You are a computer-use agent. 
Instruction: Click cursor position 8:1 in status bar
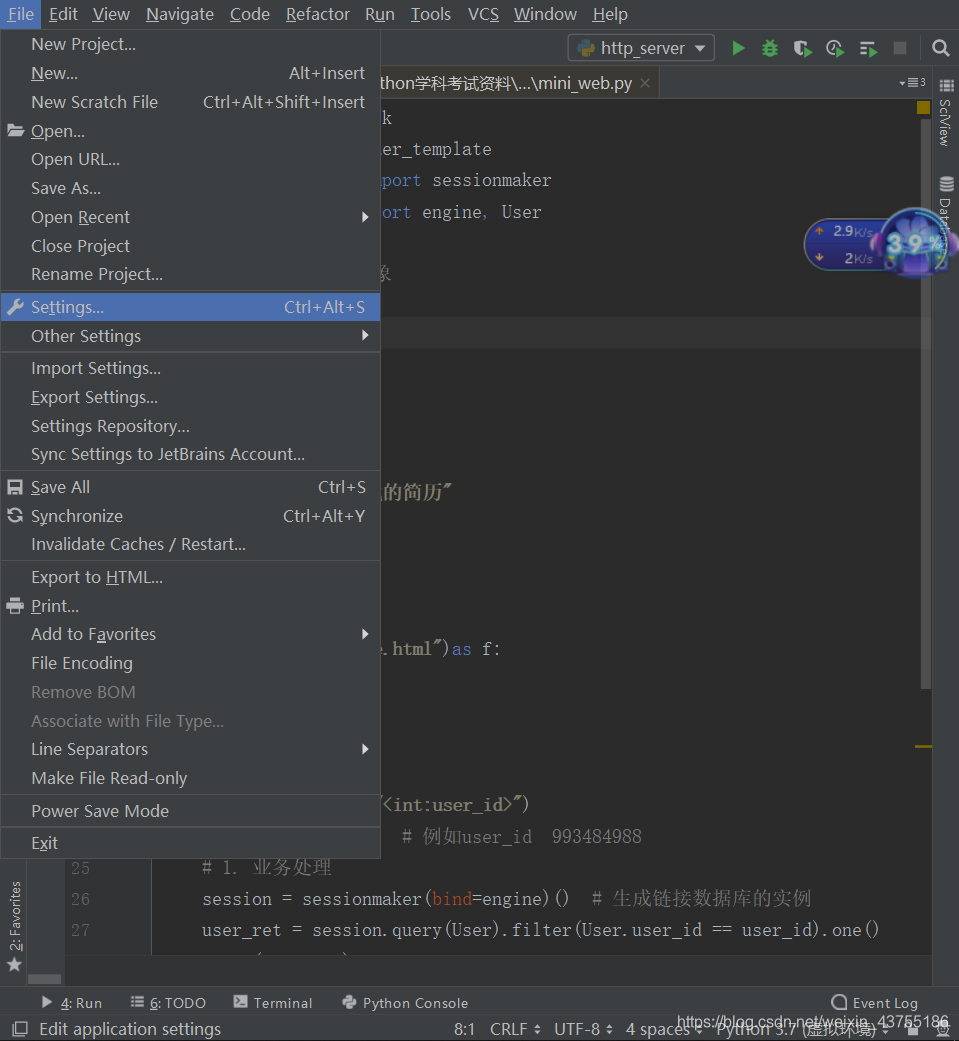(464, 1029)
